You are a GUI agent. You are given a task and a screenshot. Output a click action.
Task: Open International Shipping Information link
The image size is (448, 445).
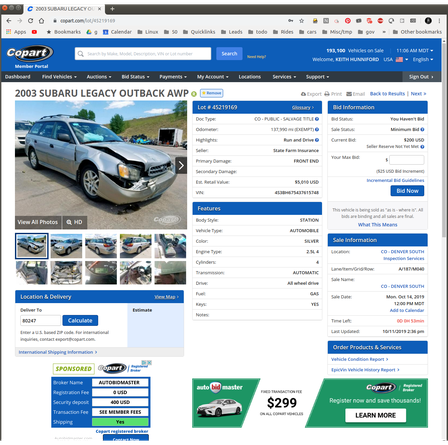pyautogui.click(x=58, y=352)
